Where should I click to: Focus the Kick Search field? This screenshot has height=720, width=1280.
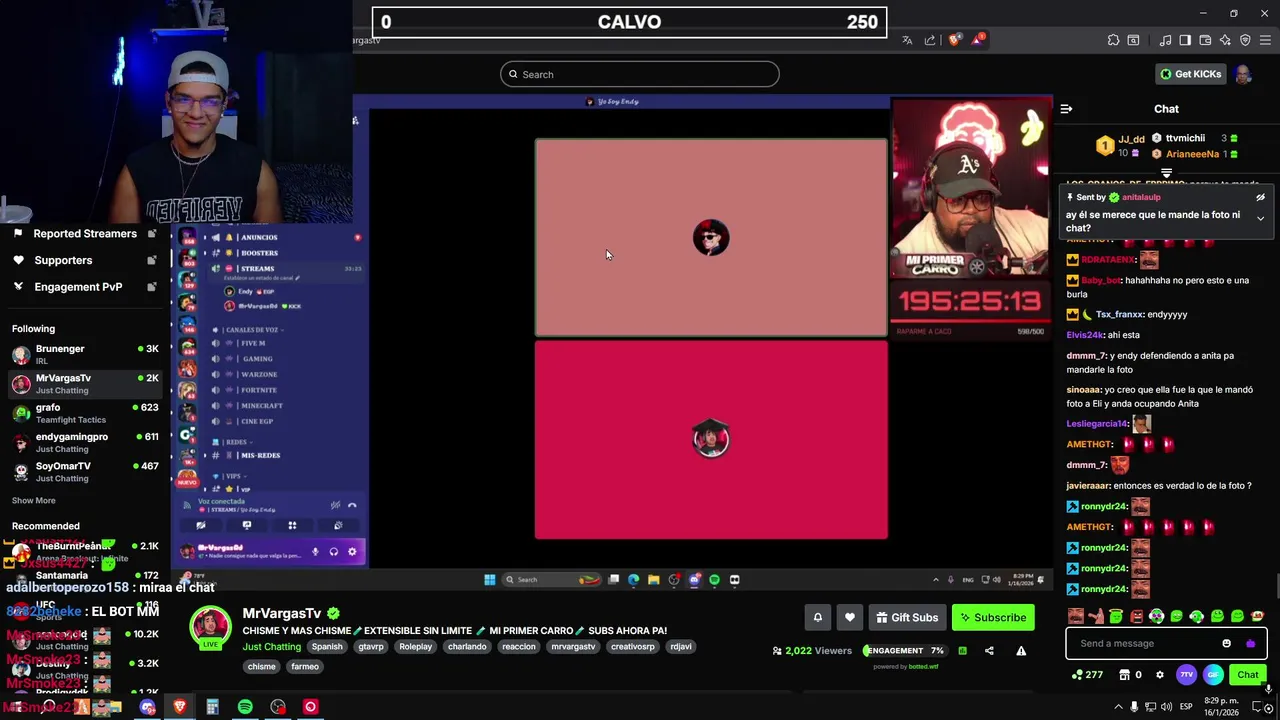pos(640,74)
